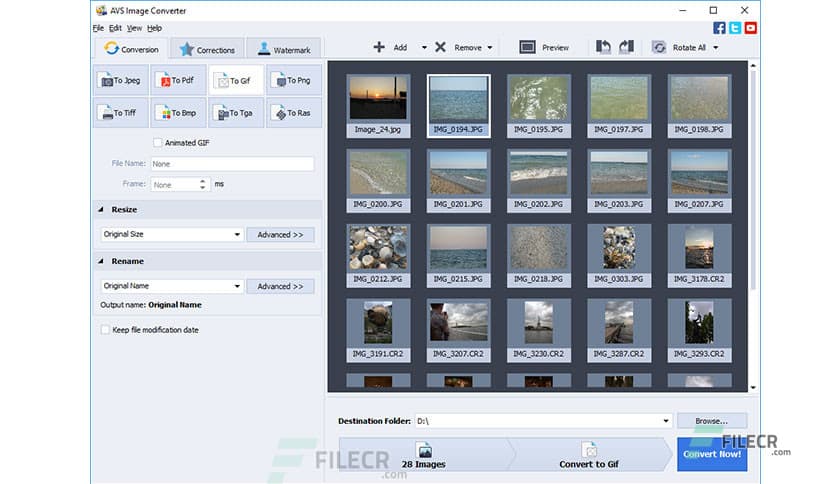The image size is (836, 484).
Task: Select the IMG_0195.JPG thumbnail
Action: click(538, 106)
